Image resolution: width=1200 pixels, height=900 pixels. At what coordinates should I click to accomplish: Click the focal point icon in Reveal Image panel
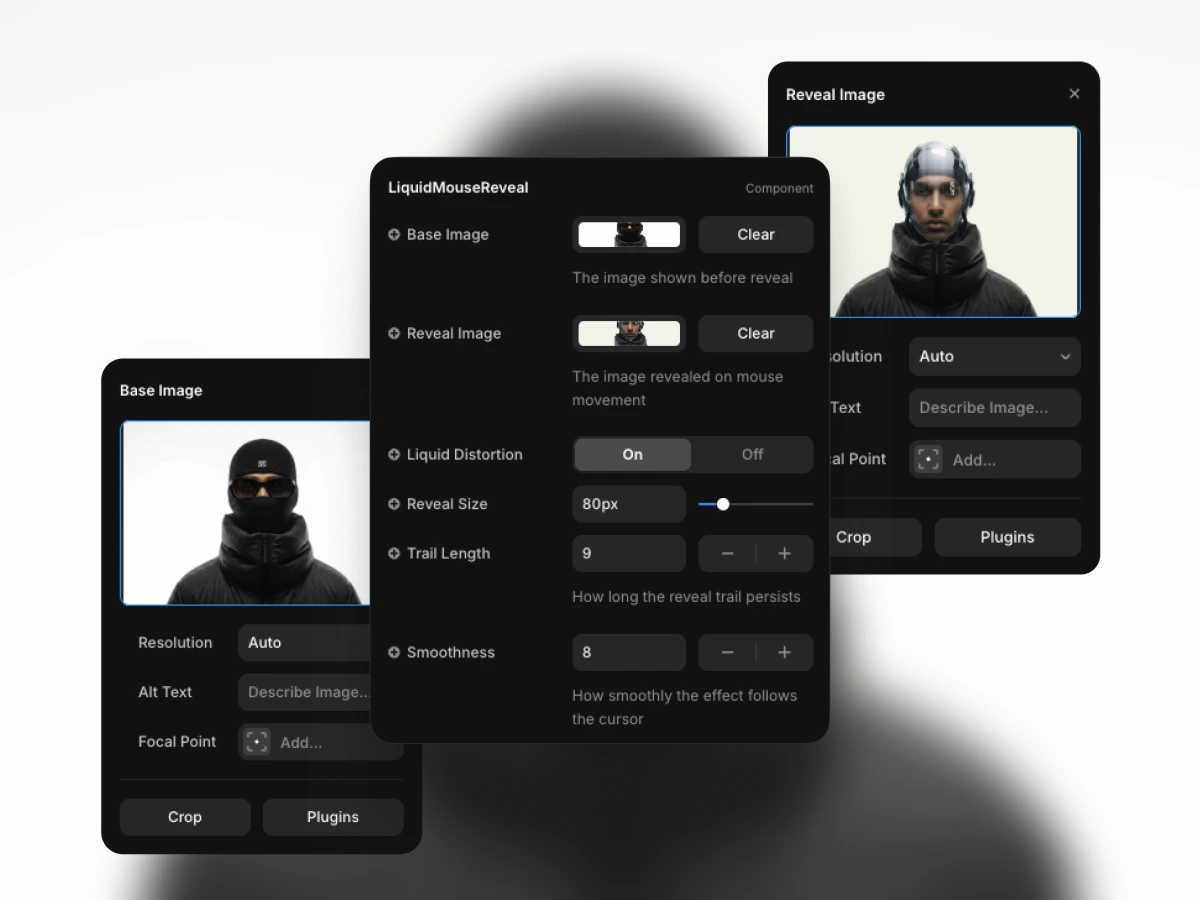929,460
